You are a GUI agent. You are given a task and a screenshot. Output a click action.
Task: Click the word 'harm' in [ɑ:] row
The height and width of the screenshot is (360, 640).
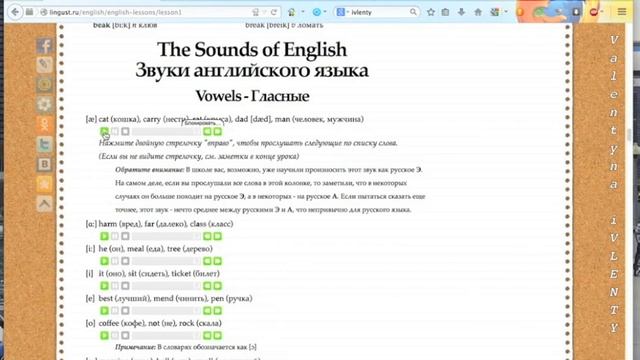pyautogui.click(x=107, y=224)
